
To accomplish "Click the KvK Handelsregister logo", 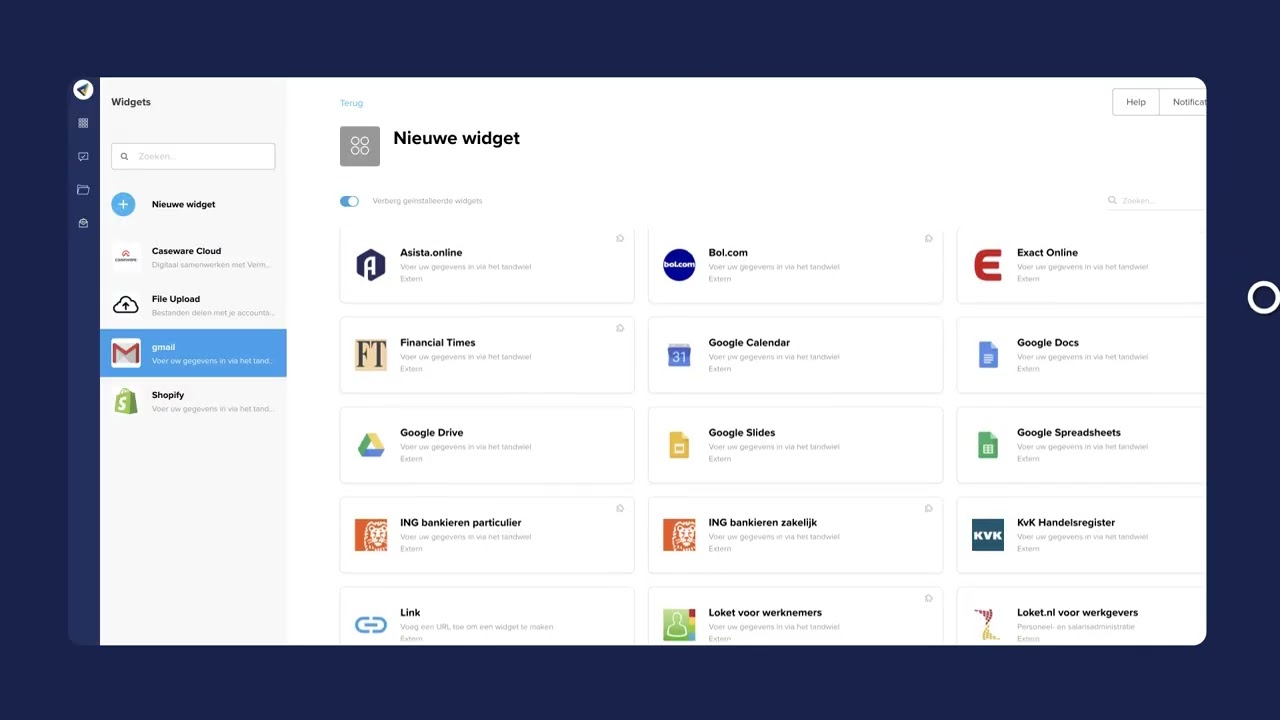I will [x=988, y=535].
